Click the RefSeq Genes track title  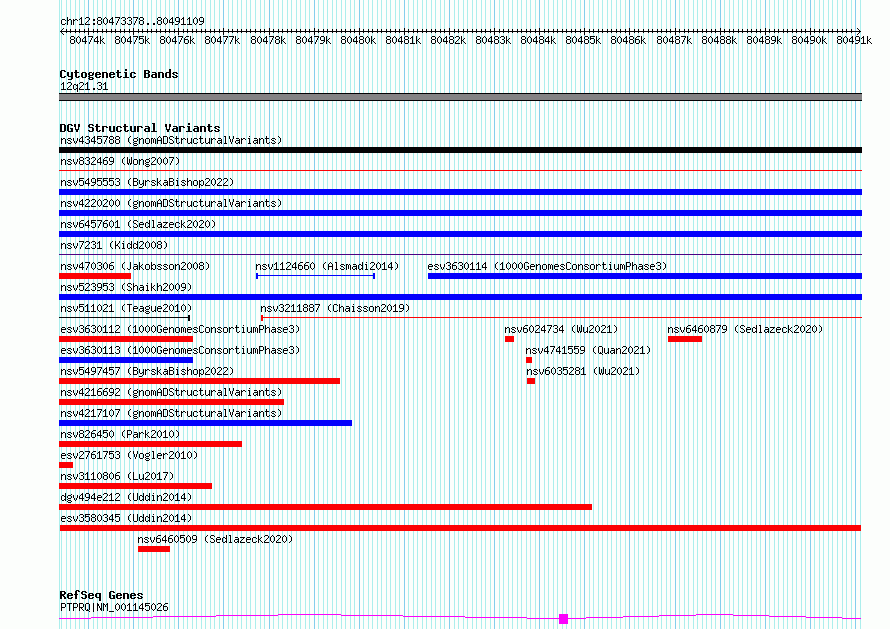pyautogui.click(x=101, y=595)
